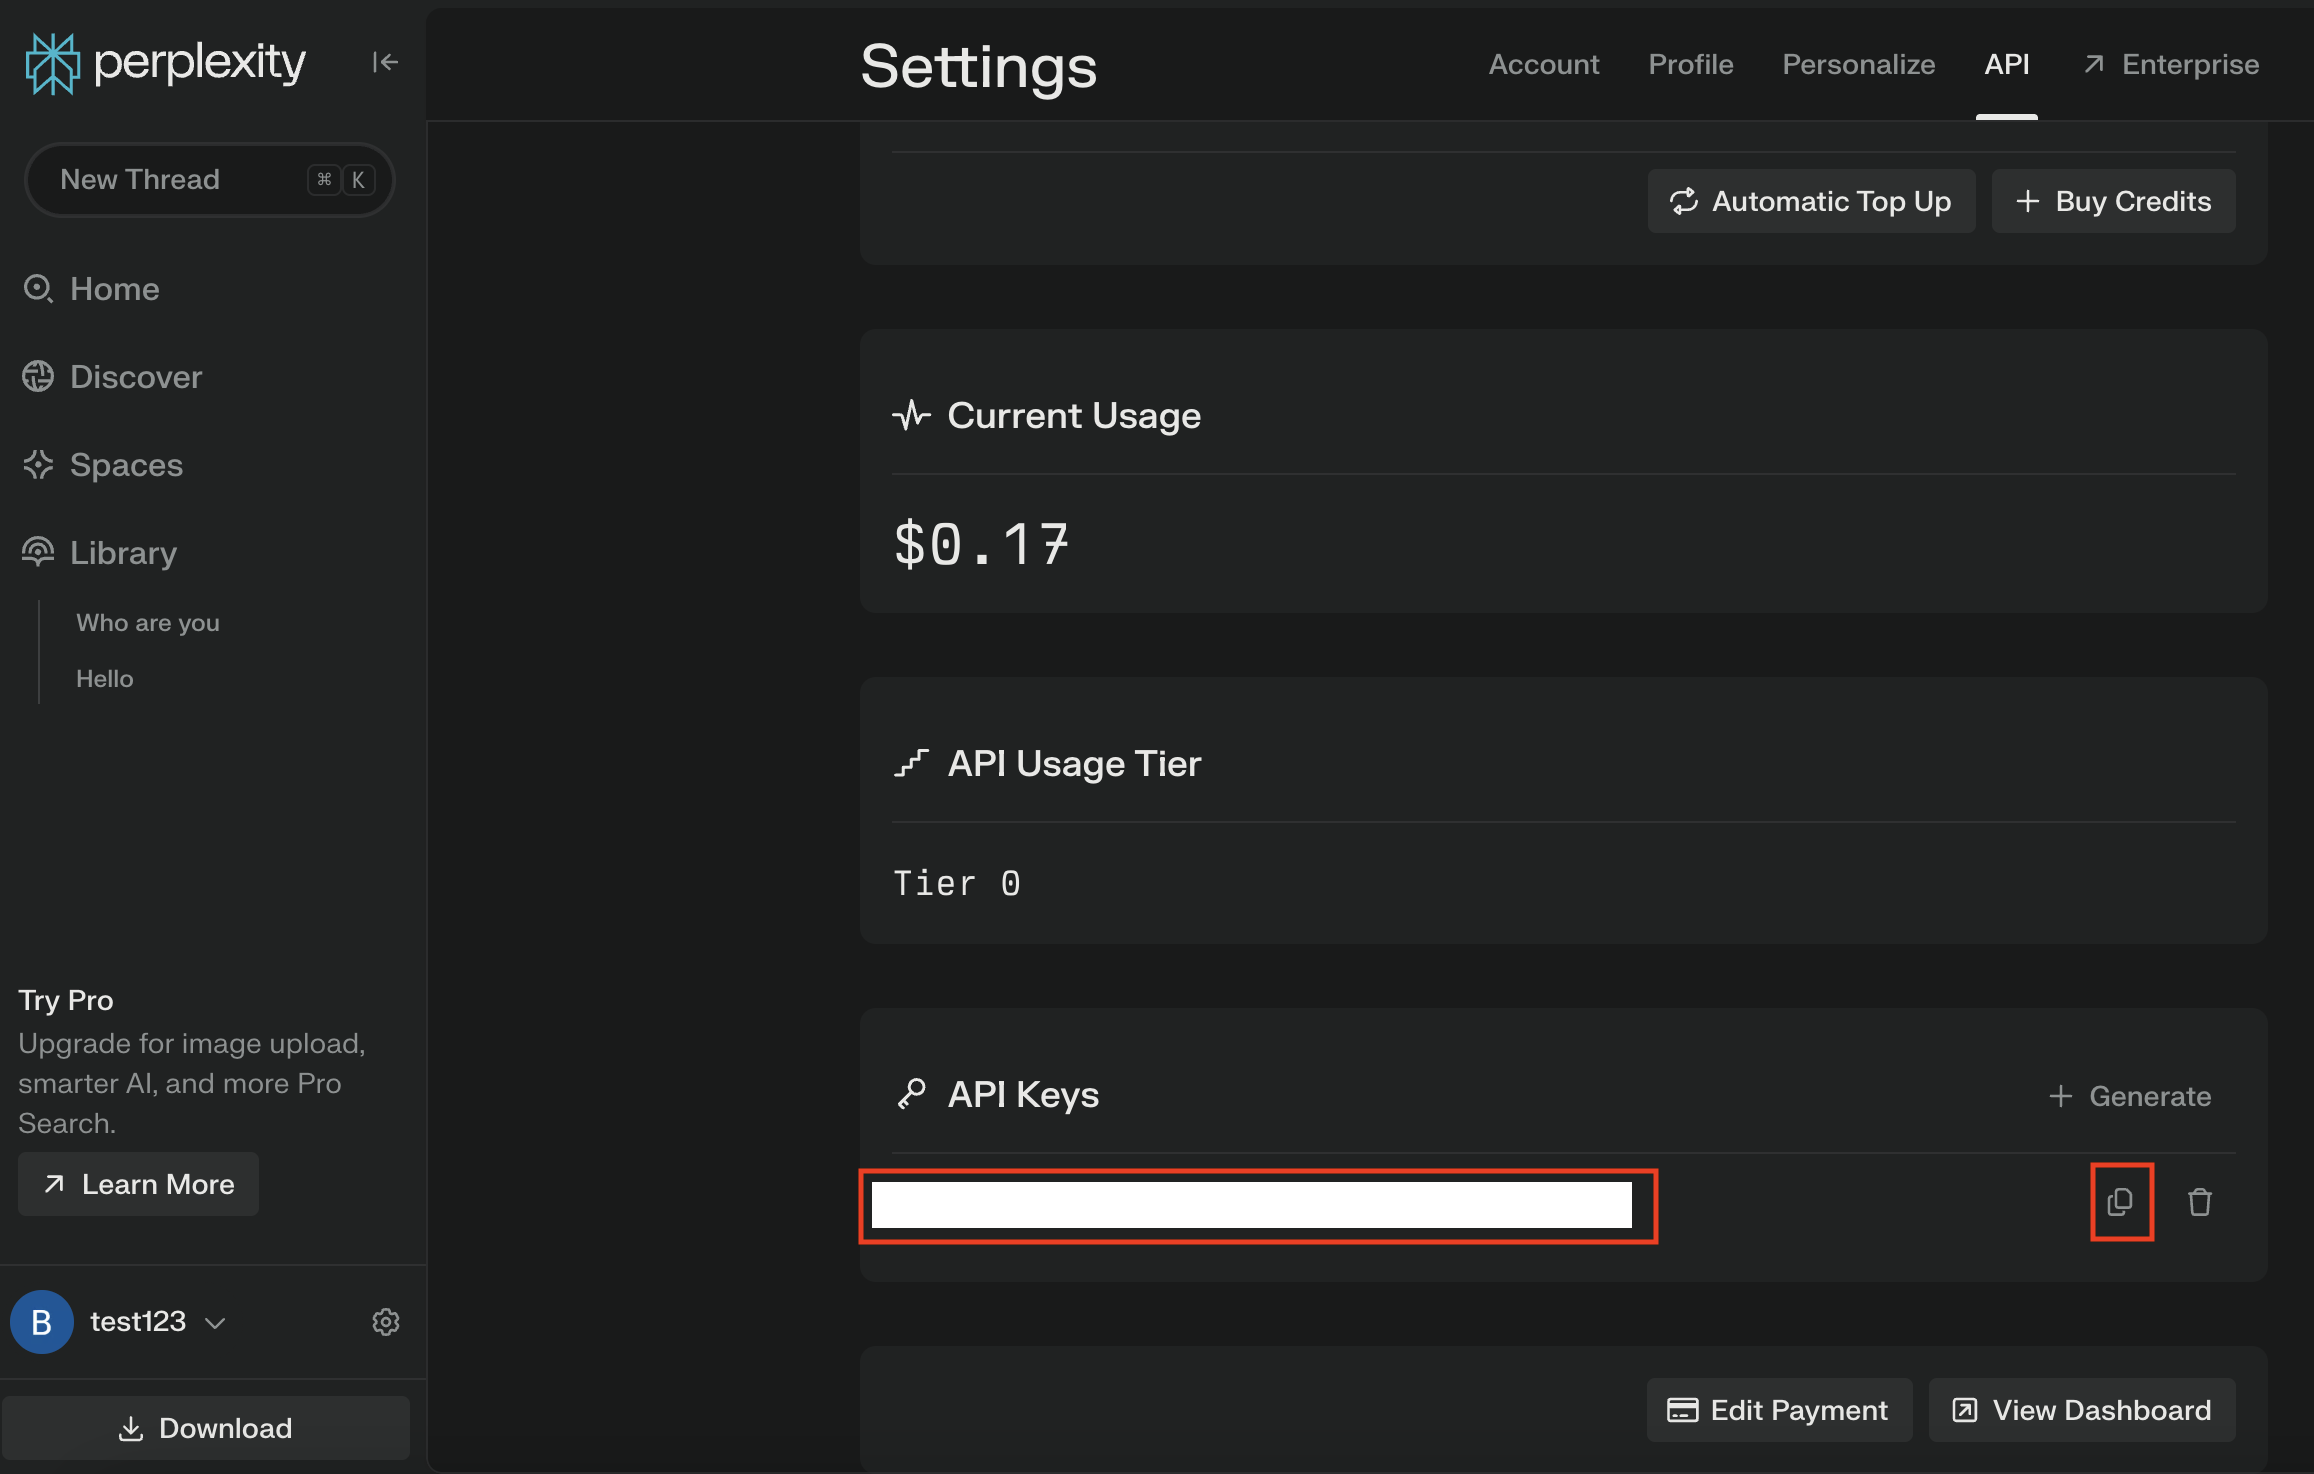
Task: Collapse the sidebar with the arrow icon
Action: tap(385, 62)
